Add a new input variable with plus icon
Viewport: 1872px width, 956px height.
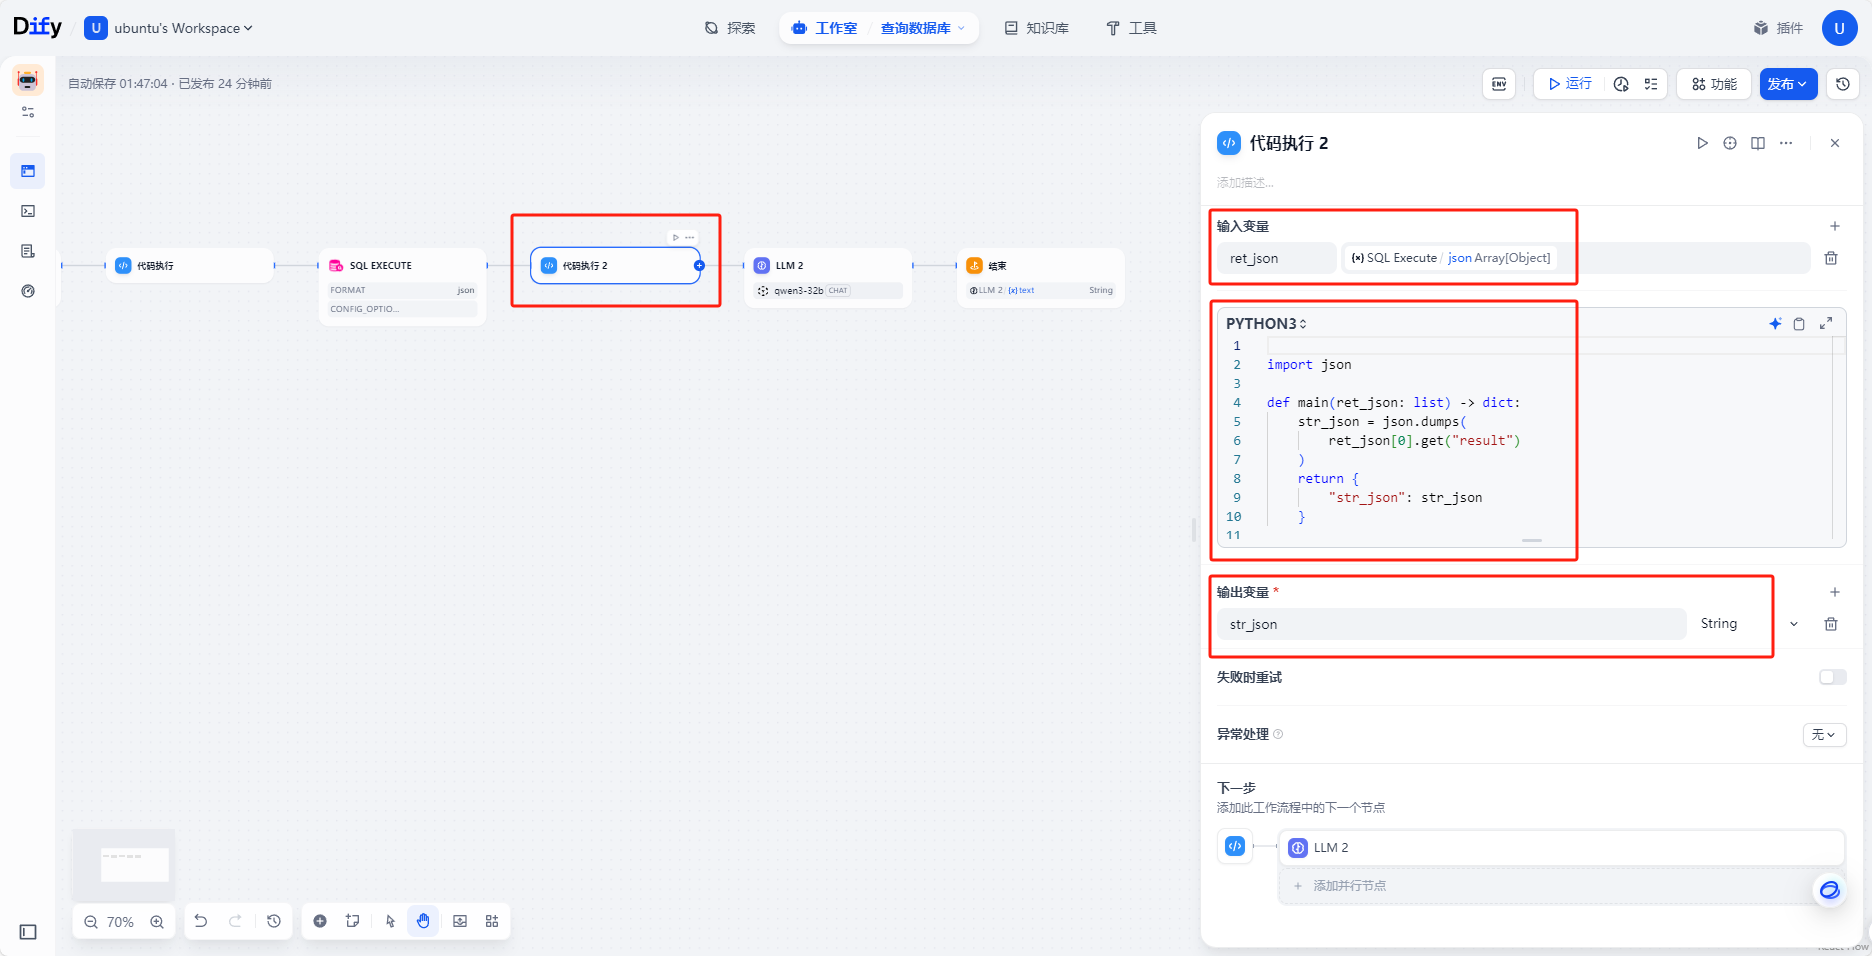pos(1835,226)
